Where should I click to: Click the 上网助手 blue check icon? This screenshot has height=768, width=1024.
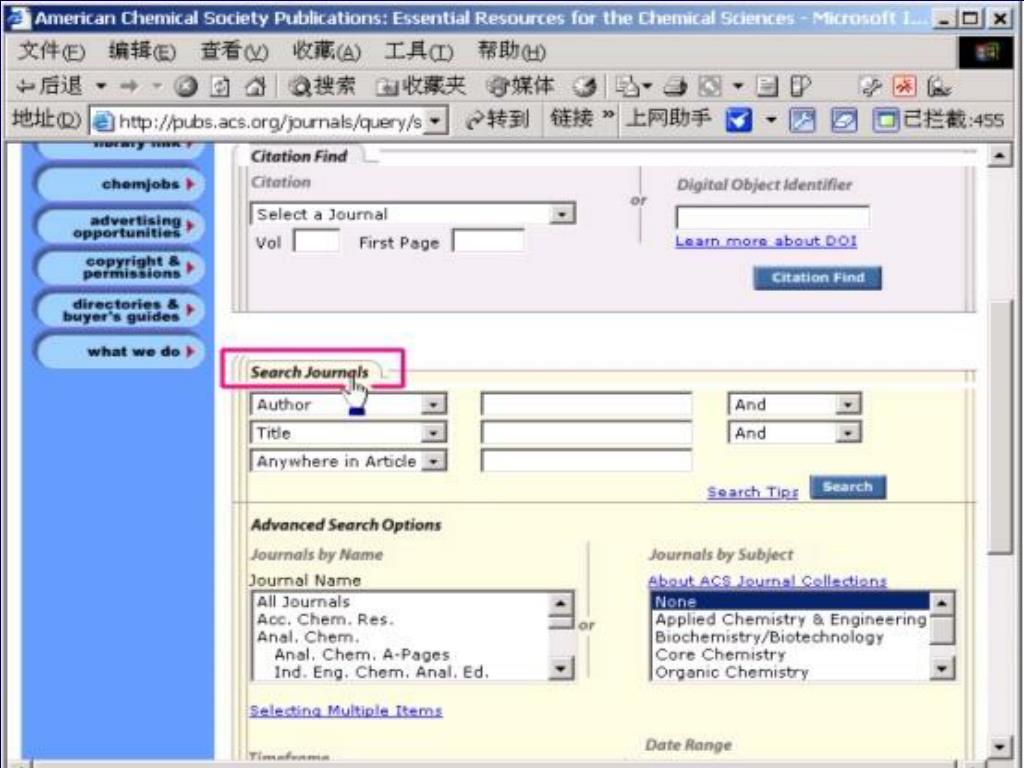739,120
